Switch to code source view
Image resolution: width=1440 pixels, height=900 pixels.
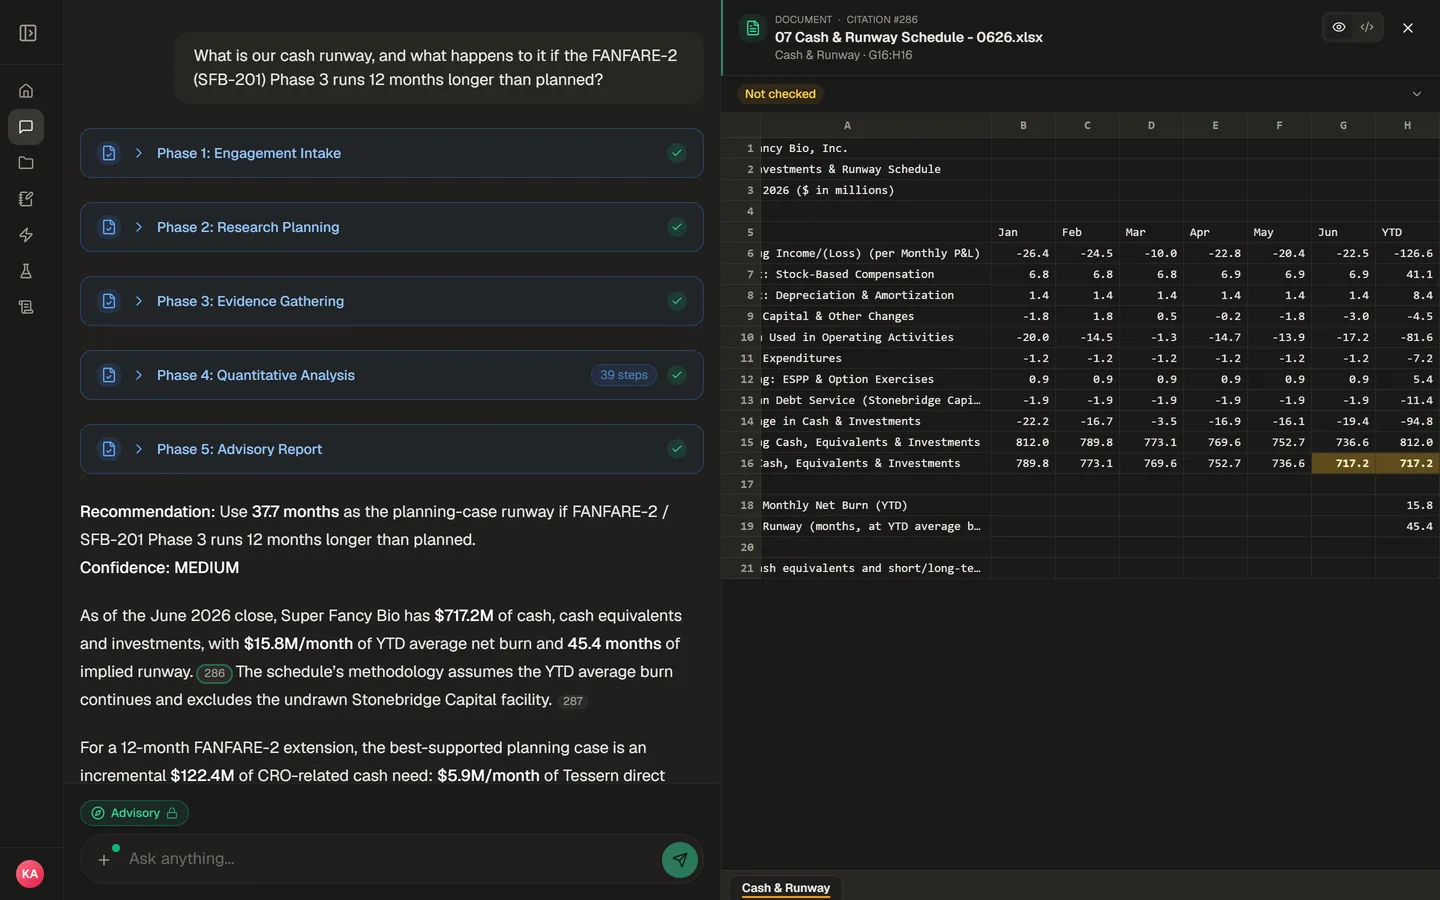tap(1367, 27)
